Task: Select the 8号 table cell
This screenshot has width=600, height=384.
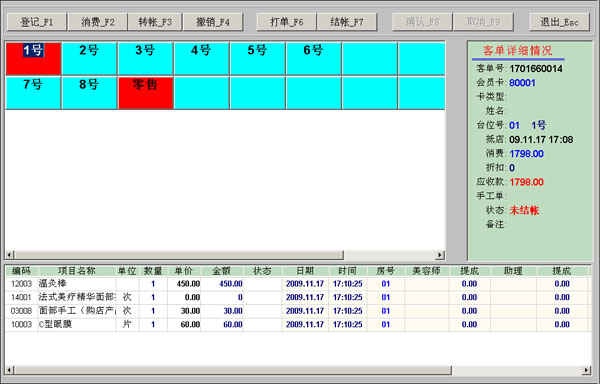Action: pos(89,93)
